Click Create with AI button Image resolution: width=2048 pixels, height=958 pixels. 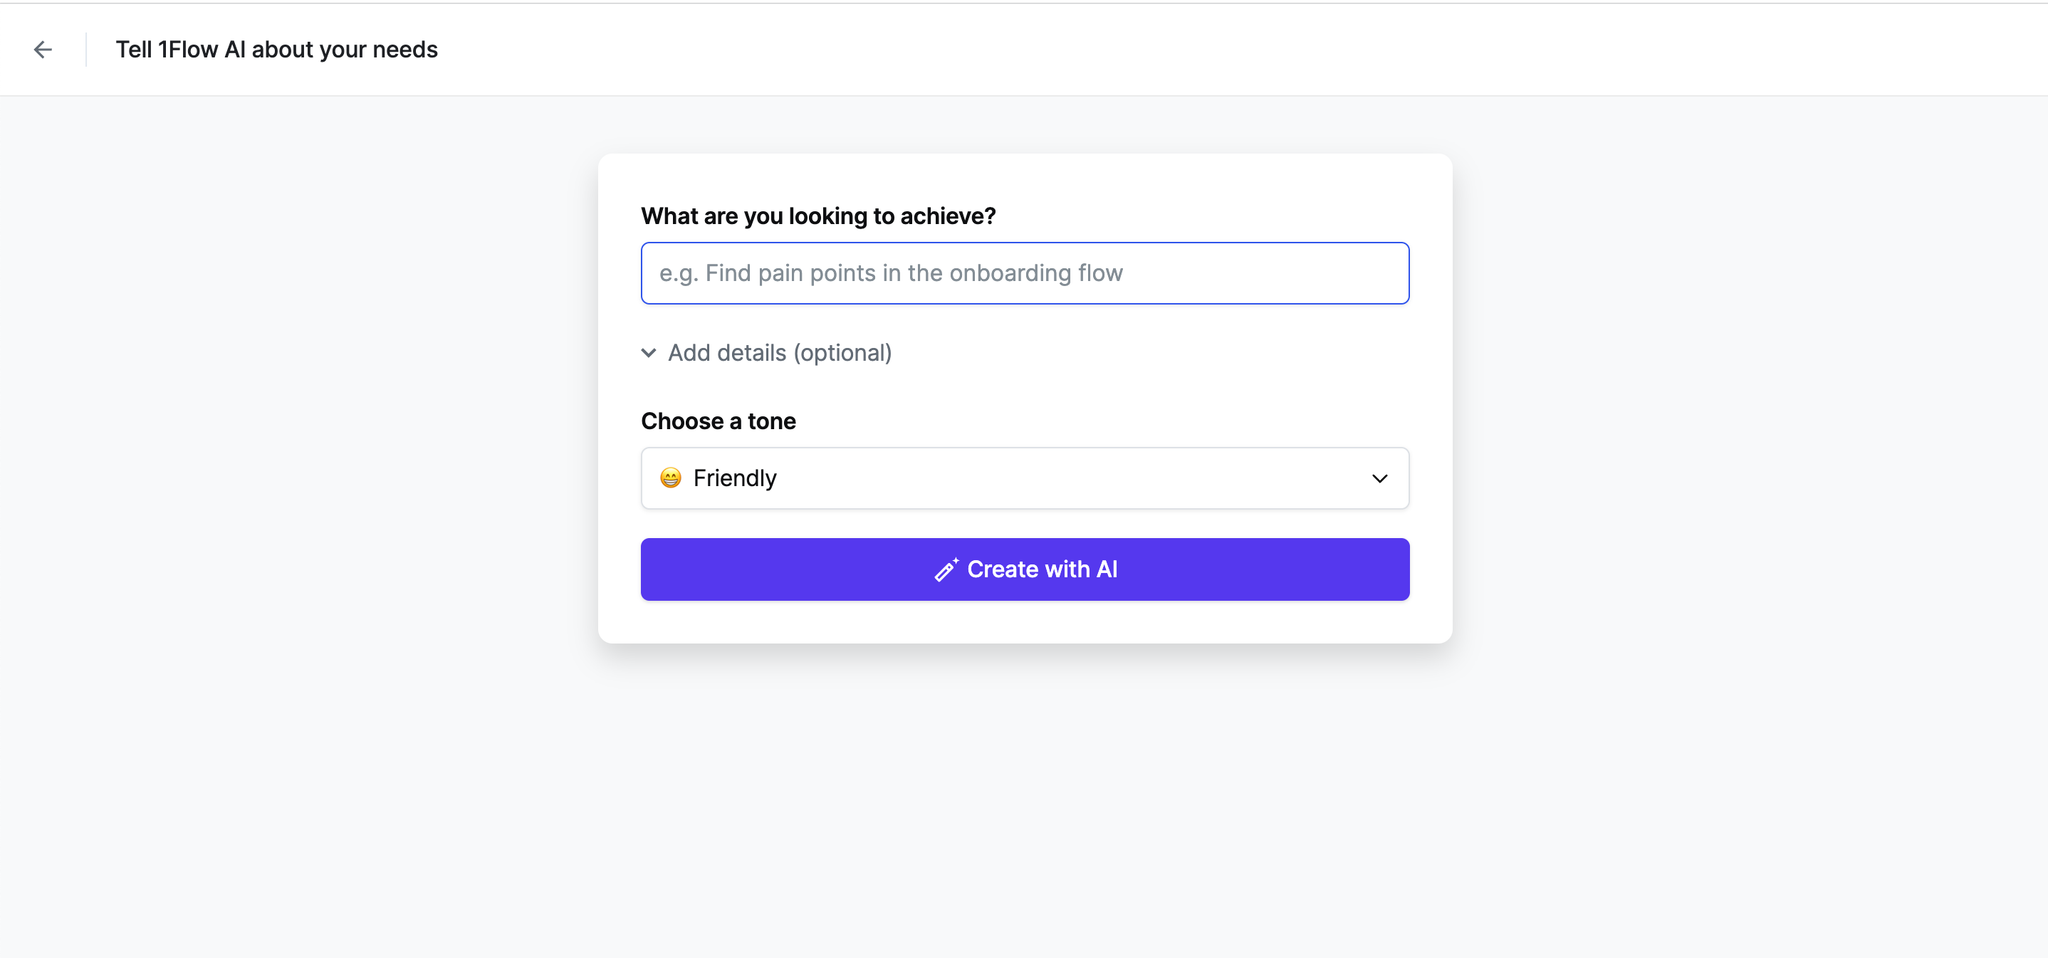pyautogui.click(x=1025, y=569)
